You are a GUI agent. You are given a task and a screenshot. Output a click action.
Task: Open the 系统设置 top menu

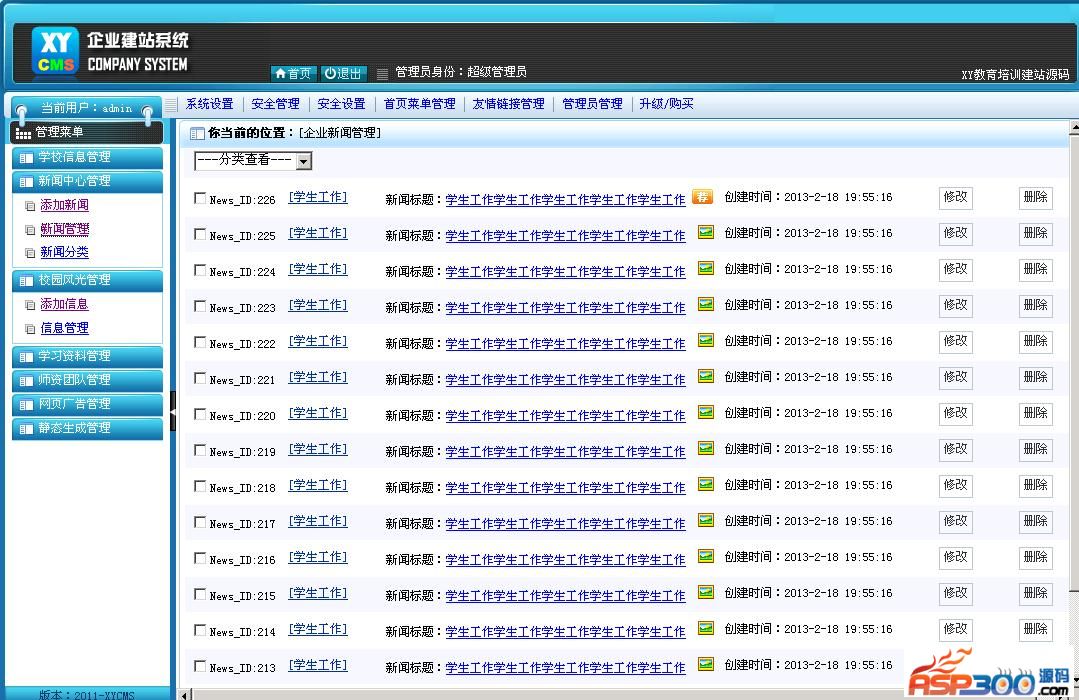point(209,104)
